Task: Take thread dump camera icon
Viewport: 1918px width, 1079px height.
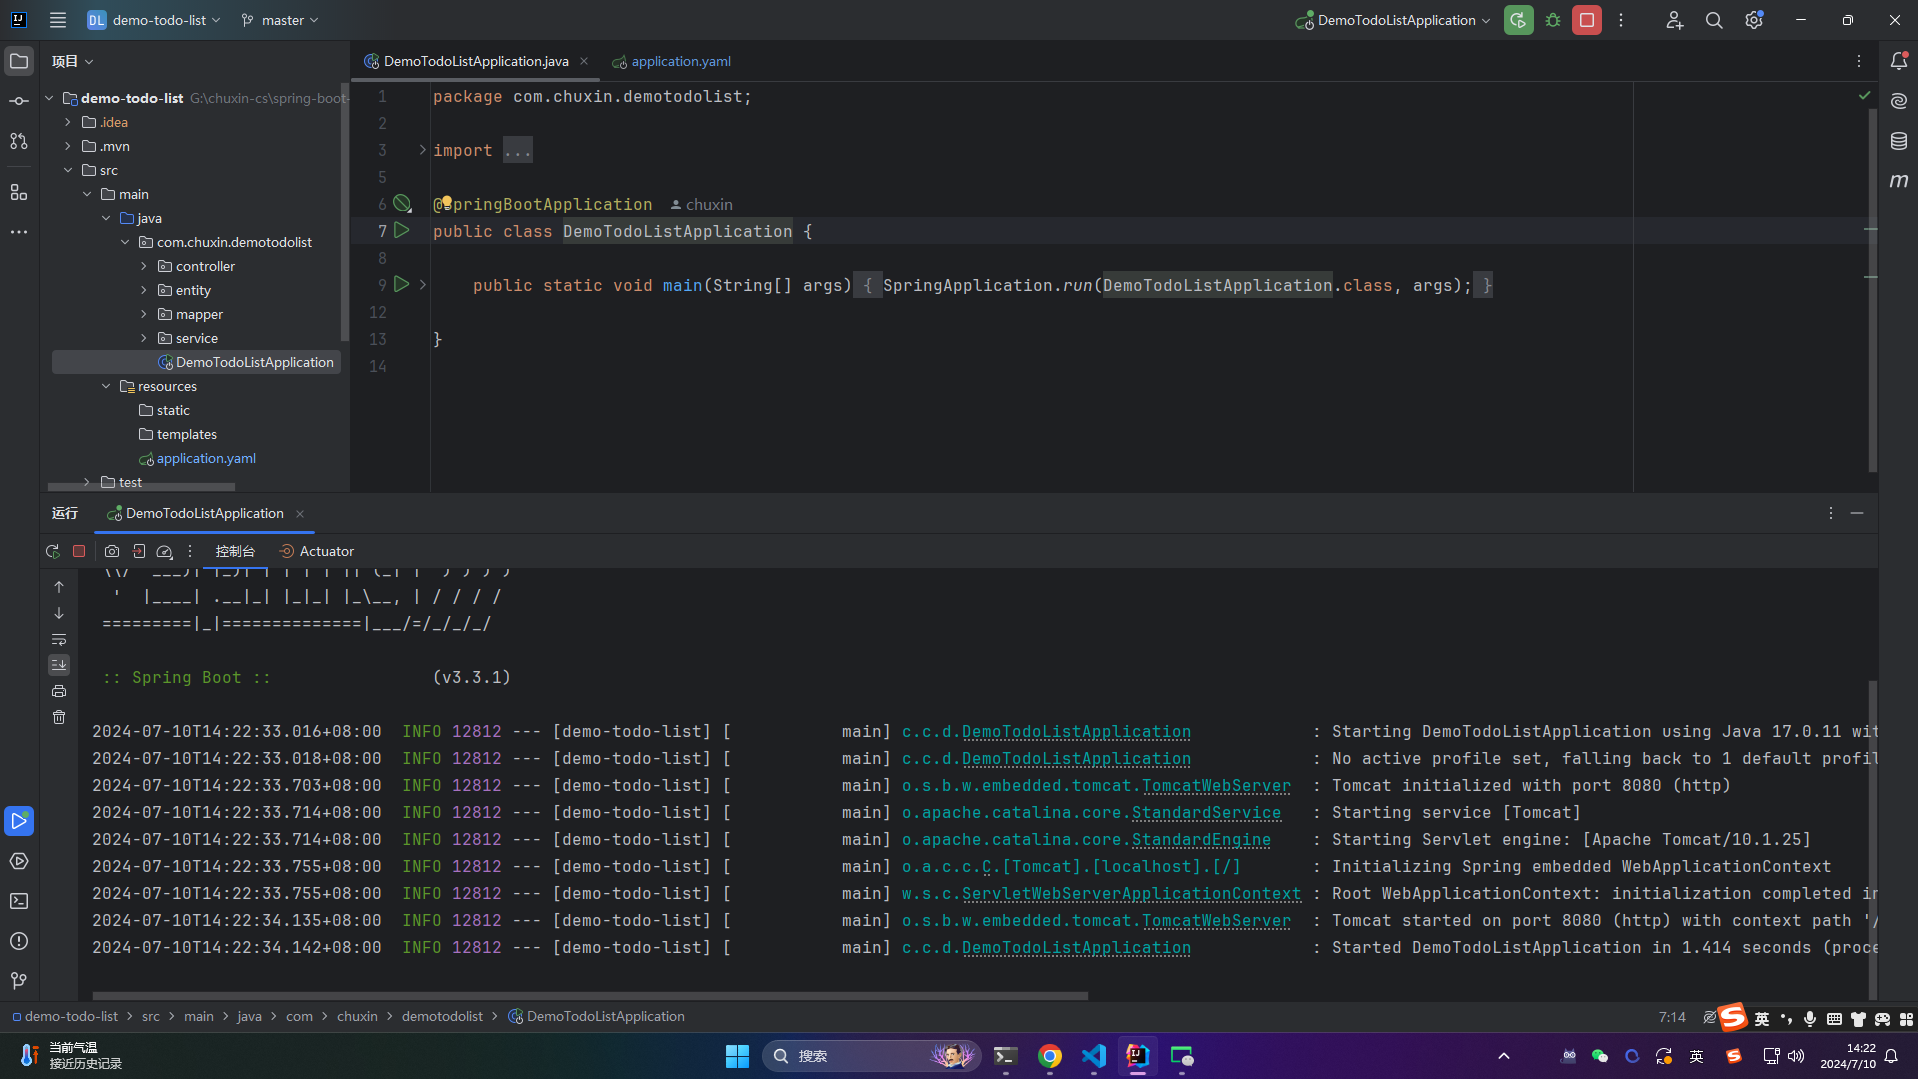Action: click(112, 551)
